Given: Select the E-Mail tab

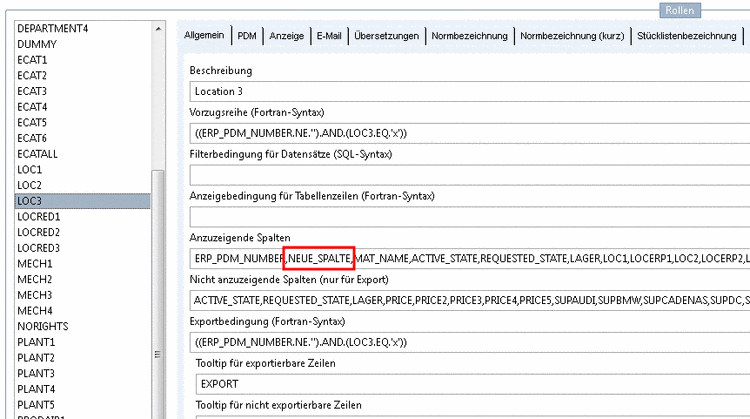Looking at the screenshot, I should (331, 36).
